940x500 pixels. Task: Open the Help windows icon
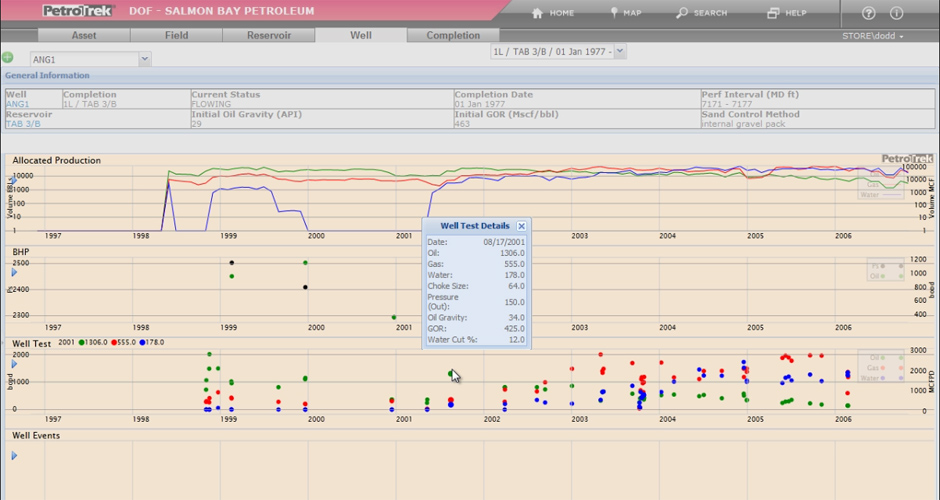point(773,13)
